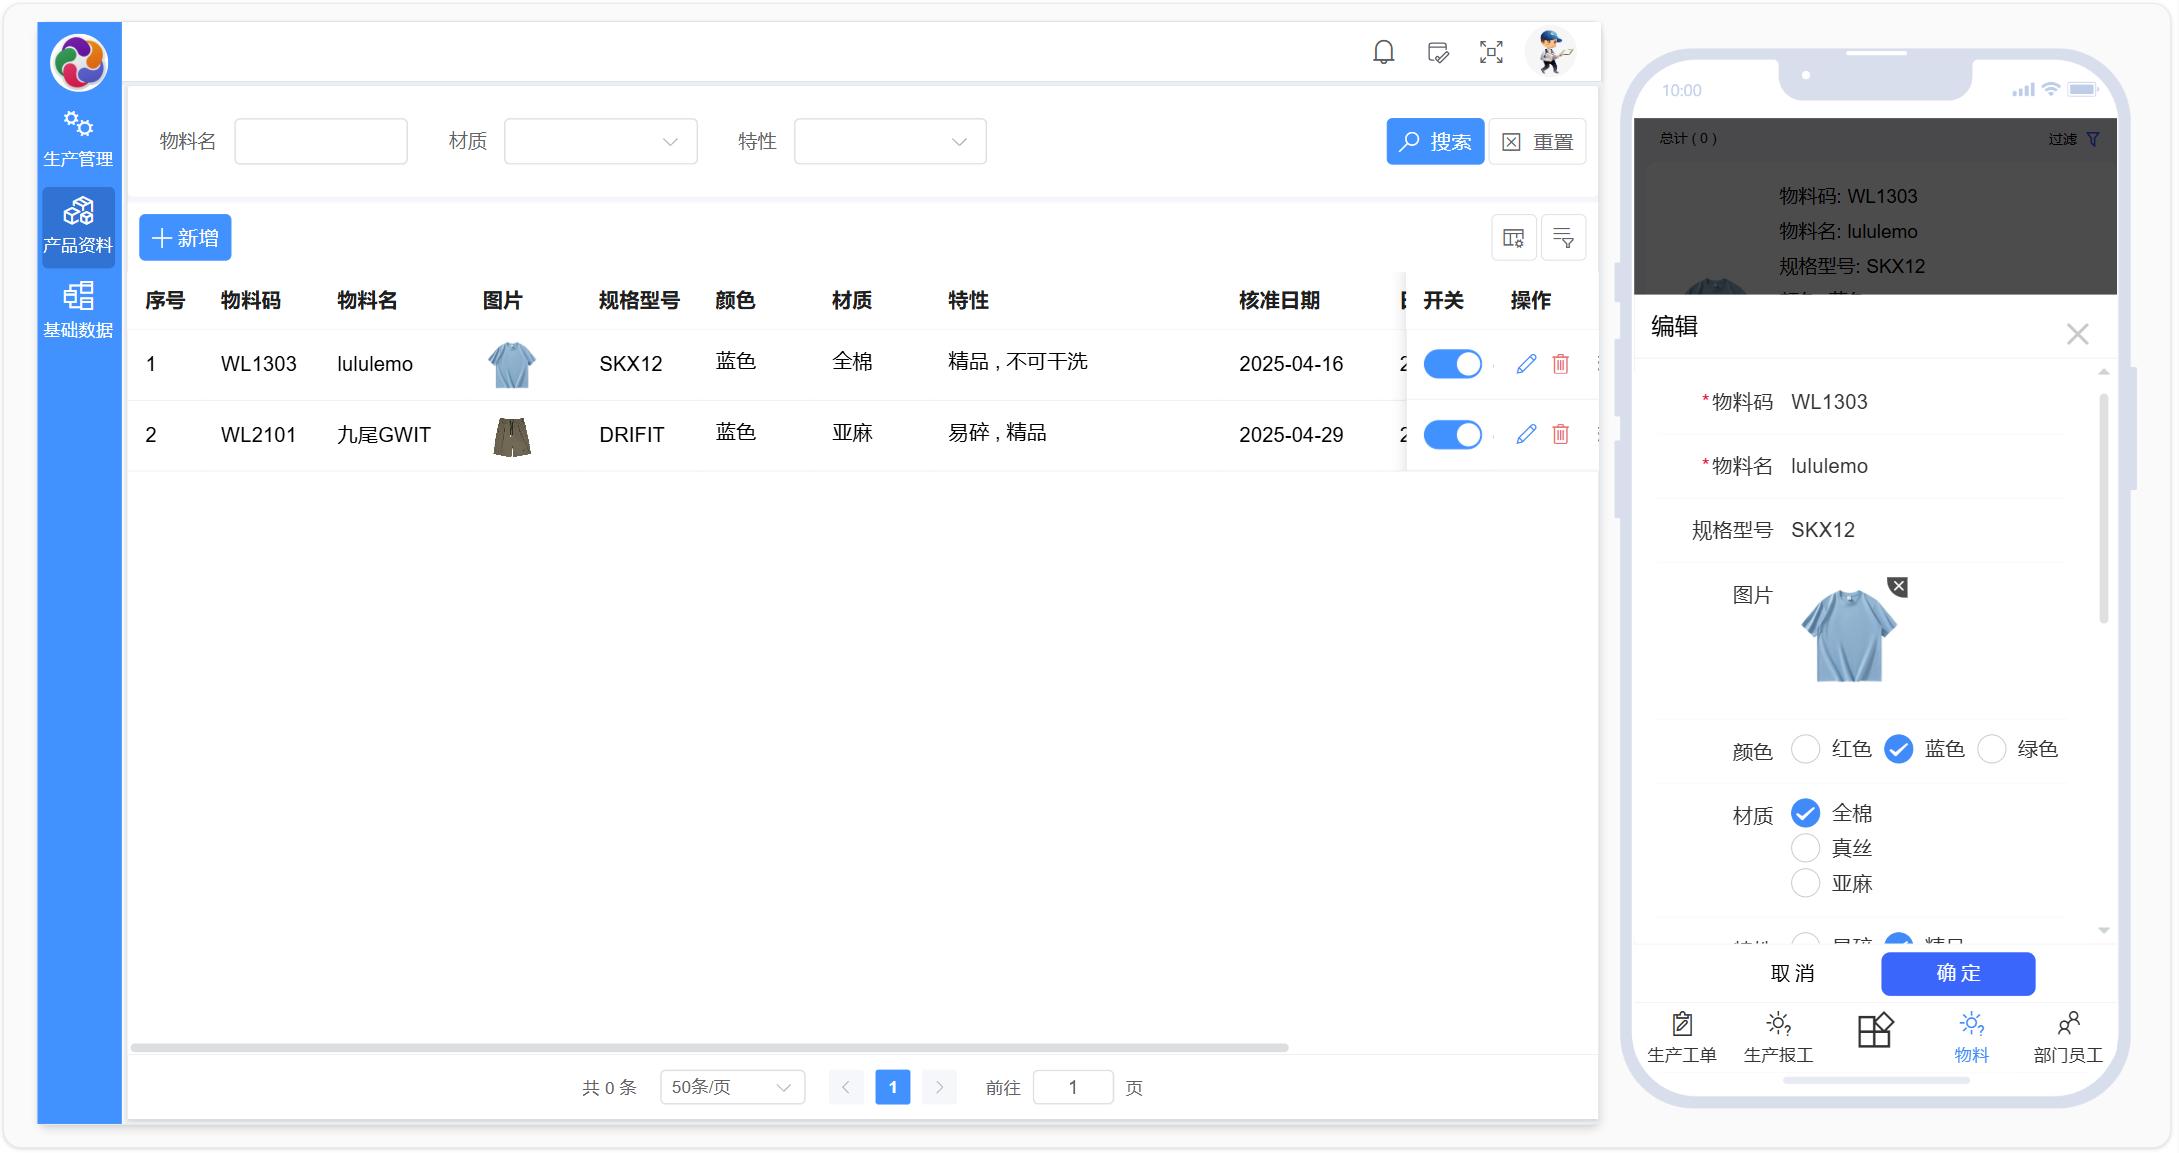Open the 生产管理 sidebar menu
Viewport: 2179px width, 1153px height.
click(78, 139)
